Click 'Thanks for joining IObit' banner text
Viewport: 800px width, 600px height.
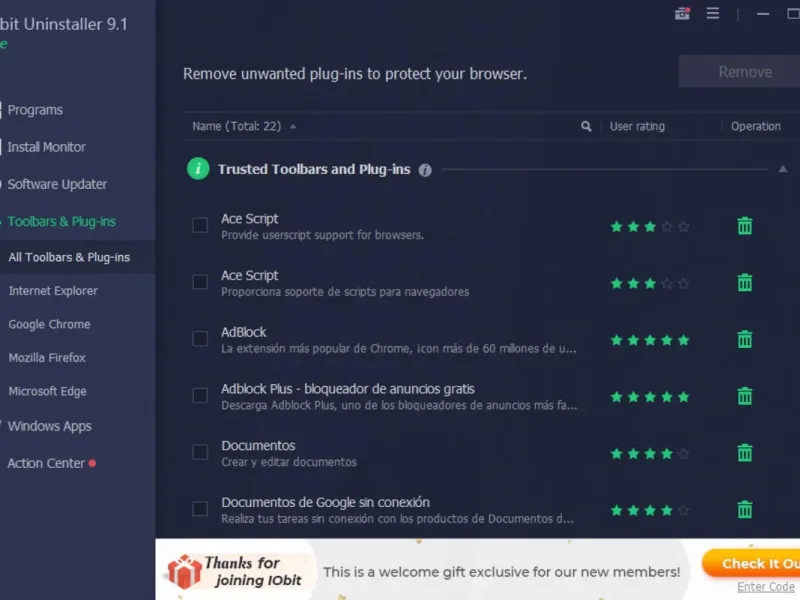point(253,571)
